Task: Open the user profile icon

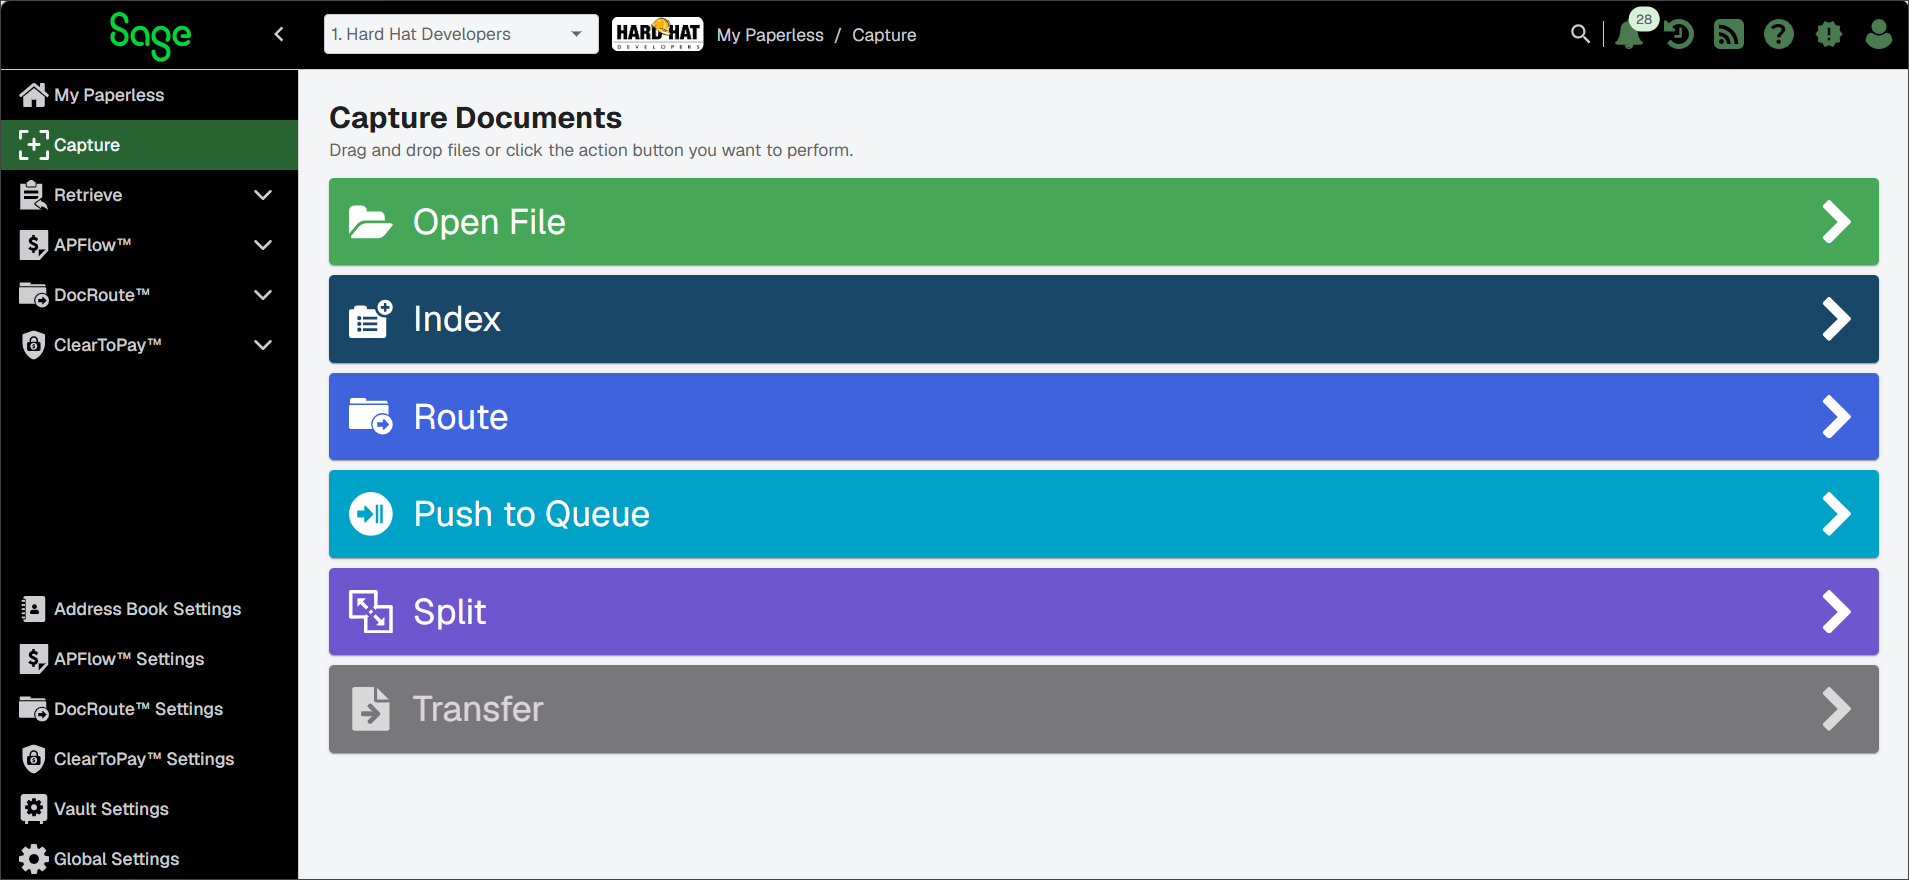Action: (x=1879, y=35)
